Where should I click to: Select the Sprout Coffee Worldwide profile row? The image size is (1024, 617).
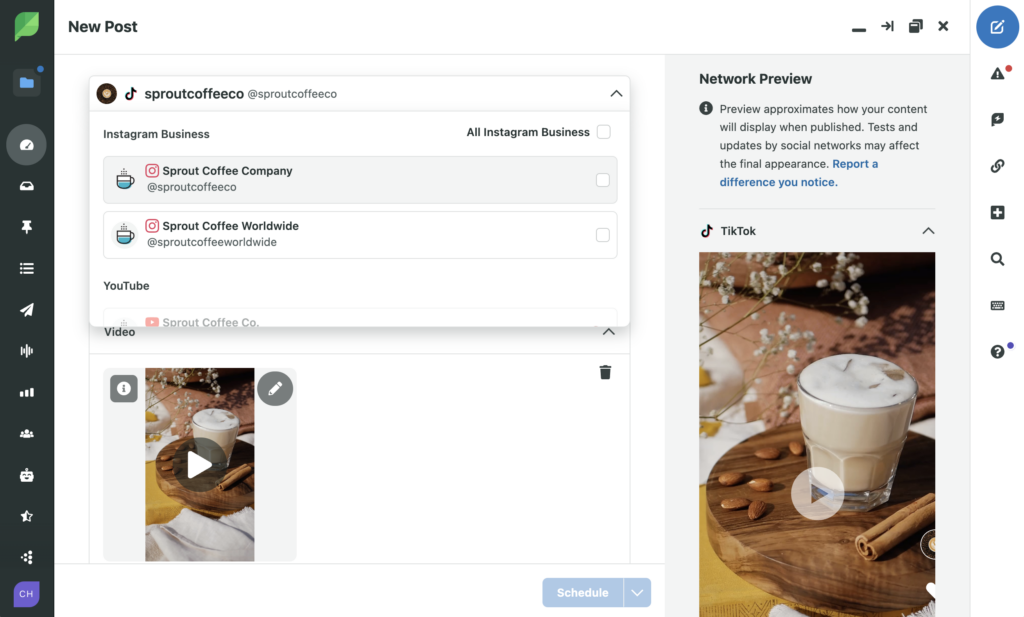pyautogui.click(x=350, y=235)
